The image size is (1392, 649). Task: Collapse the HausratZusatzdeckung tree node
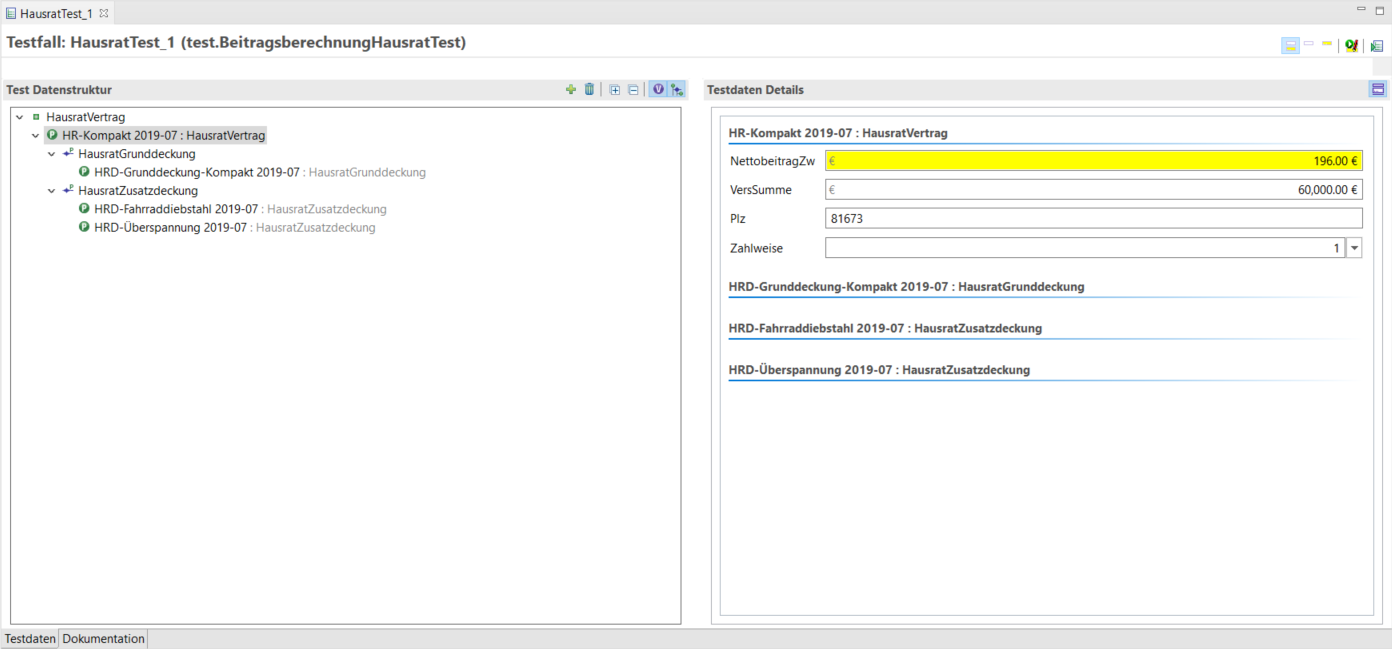[x=52, y=191]
